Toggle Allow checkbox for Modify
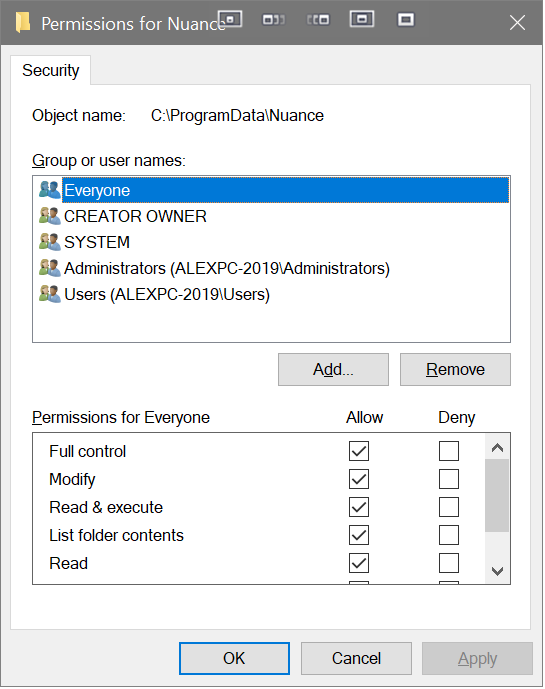 point(359,479)
